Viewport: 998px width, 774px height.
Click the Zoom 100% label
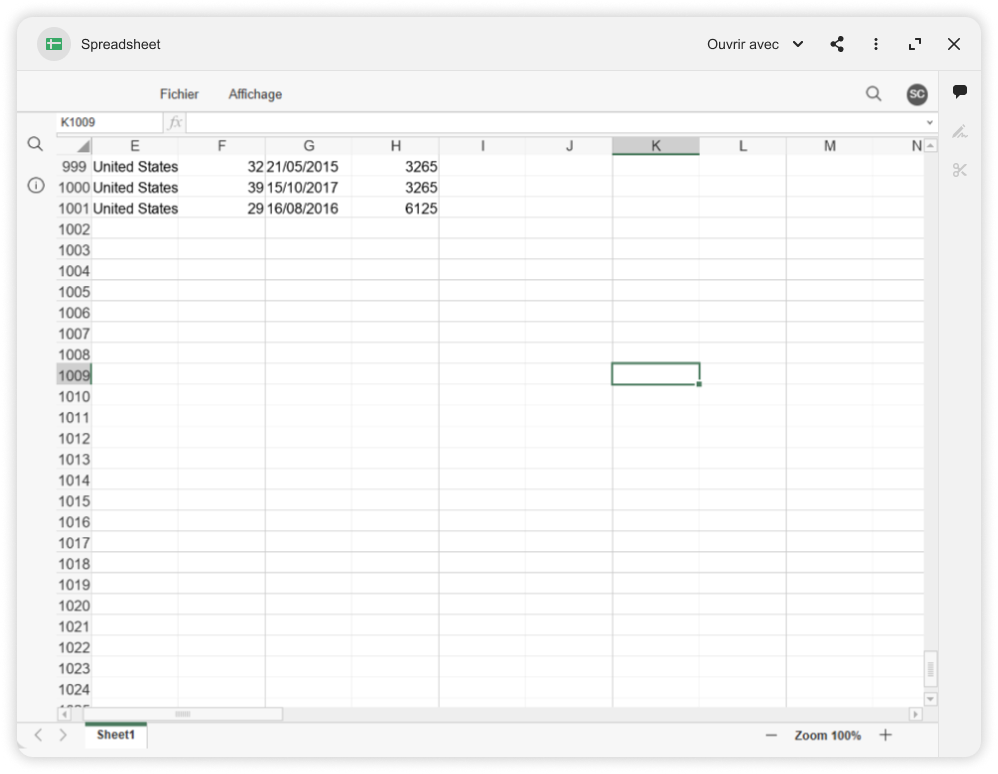[x=827, y=735]
